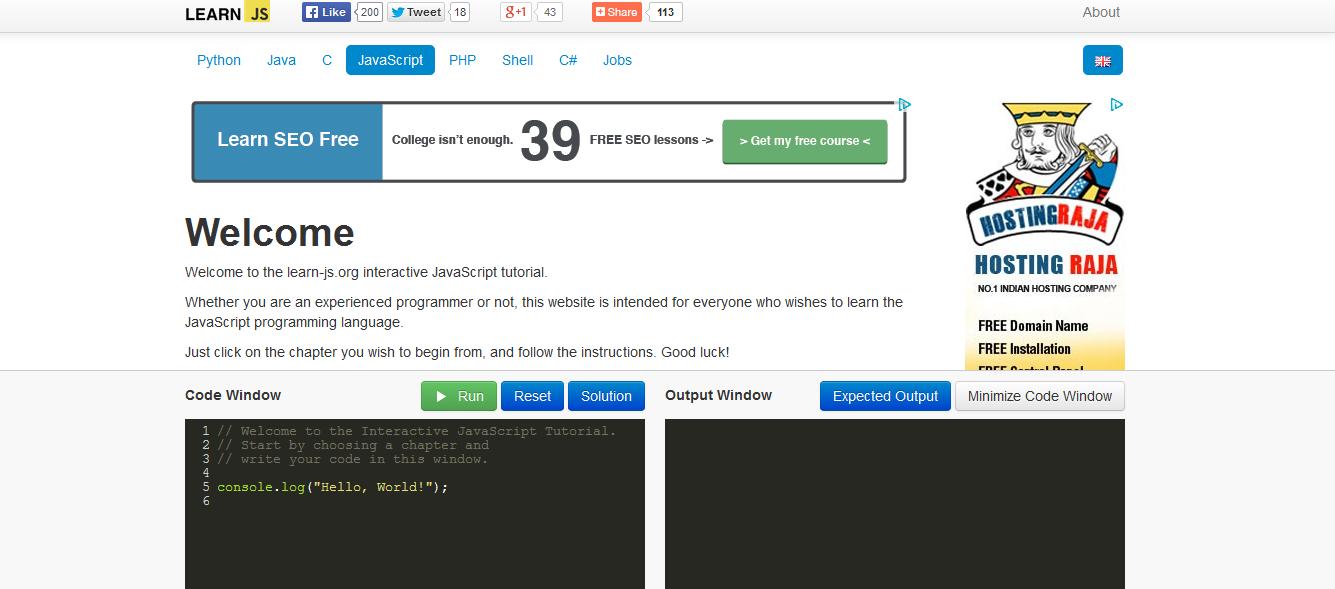The image size is (1335, 589).
Task: Click the Reset button
Action: [x=532, y=395]
